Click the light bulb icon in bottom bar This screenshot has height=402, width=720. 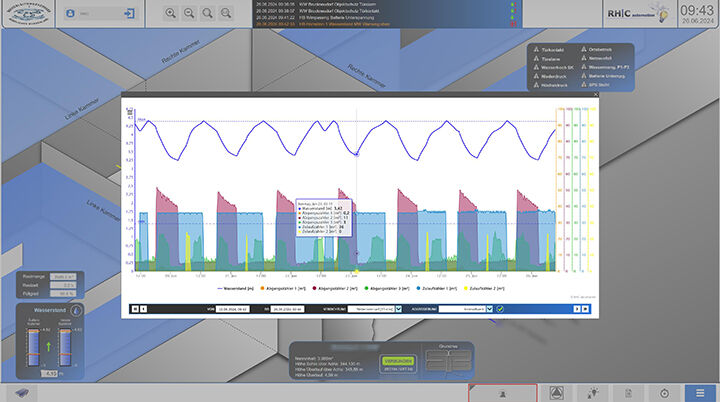coord(593,393)
